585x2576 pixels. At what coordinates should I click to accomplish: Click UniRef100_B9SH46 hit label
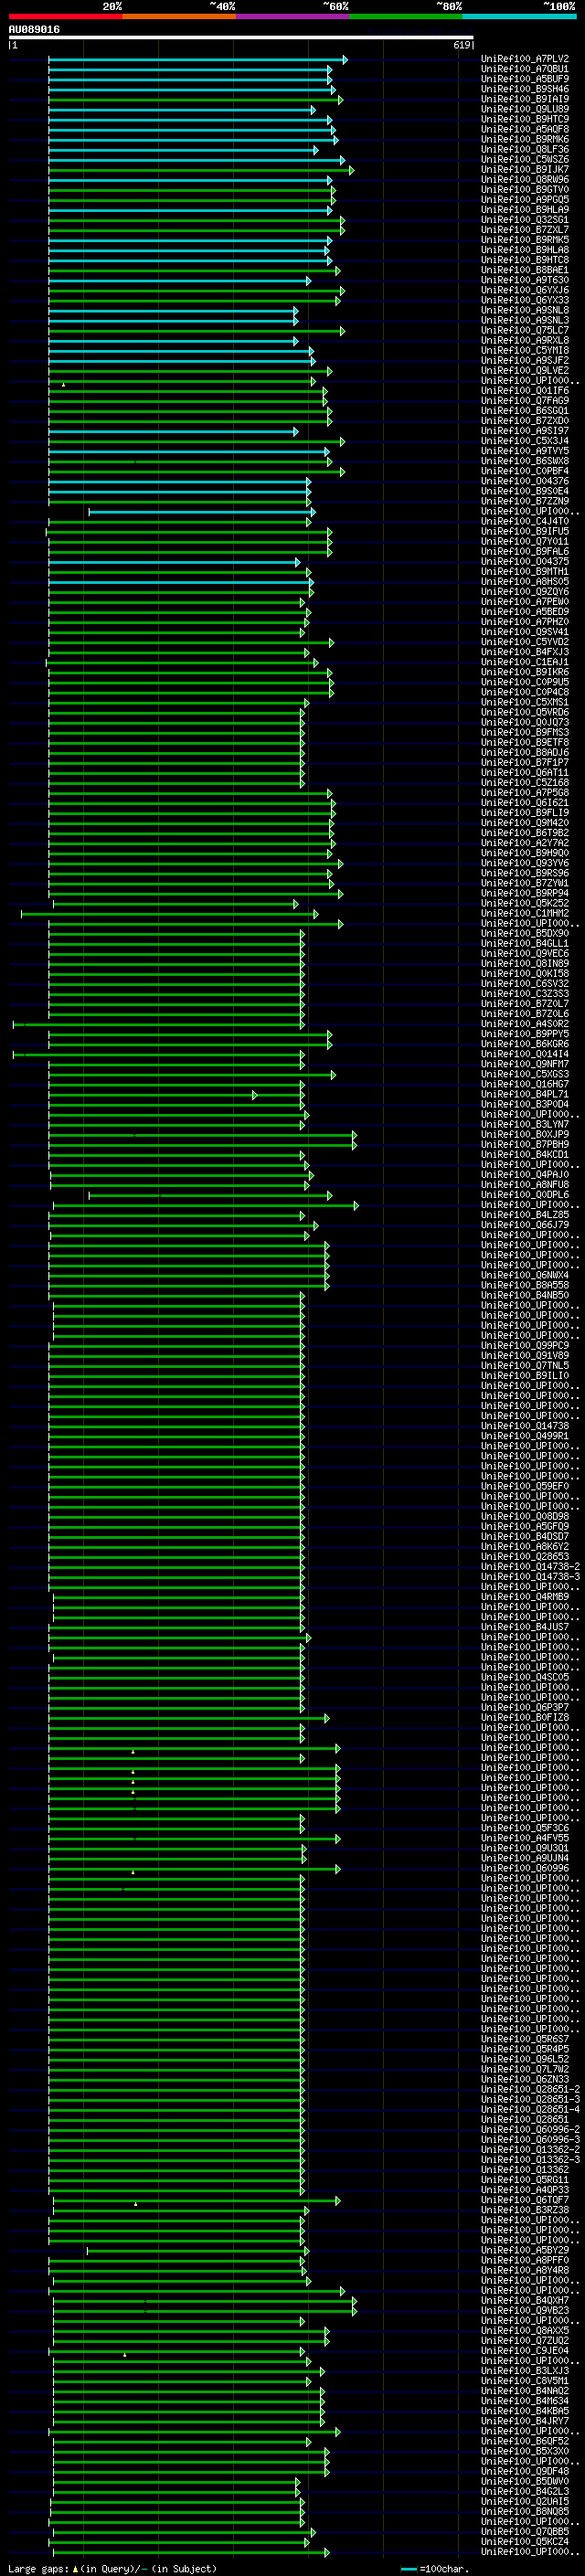tap(525, 90)
